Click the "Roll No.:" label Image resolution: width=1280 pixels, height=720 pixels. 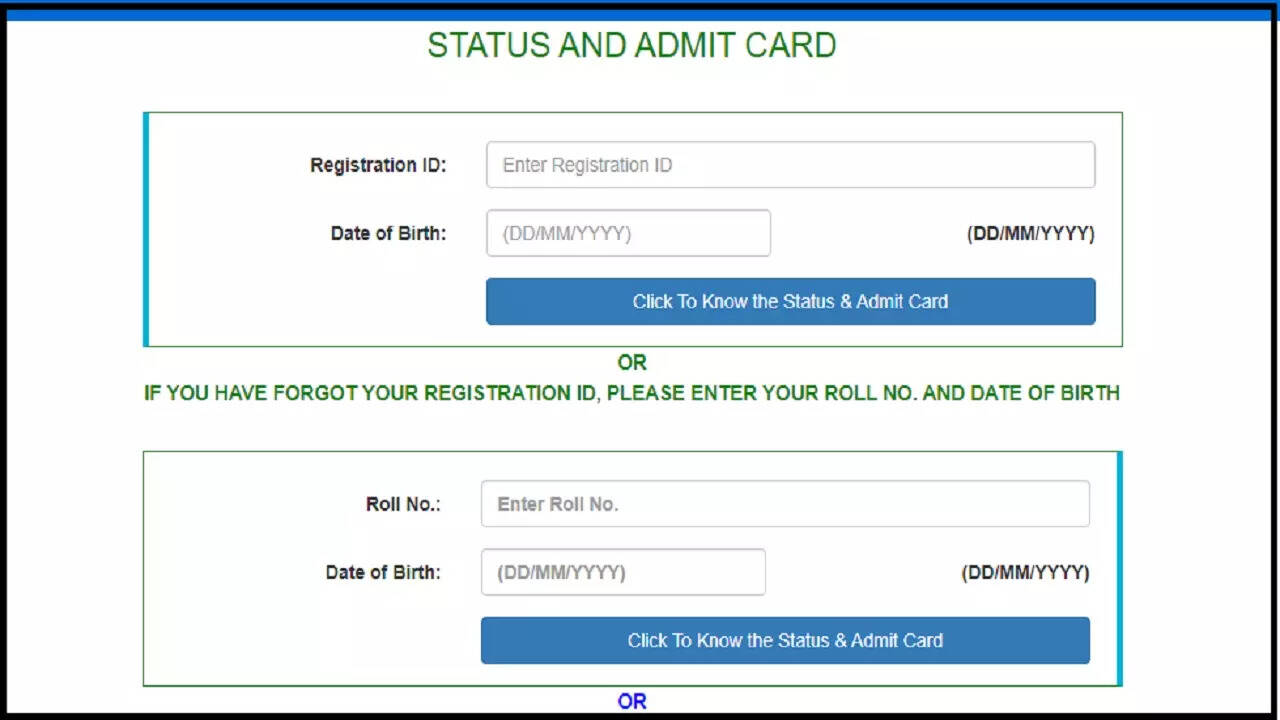click(403, 504)
